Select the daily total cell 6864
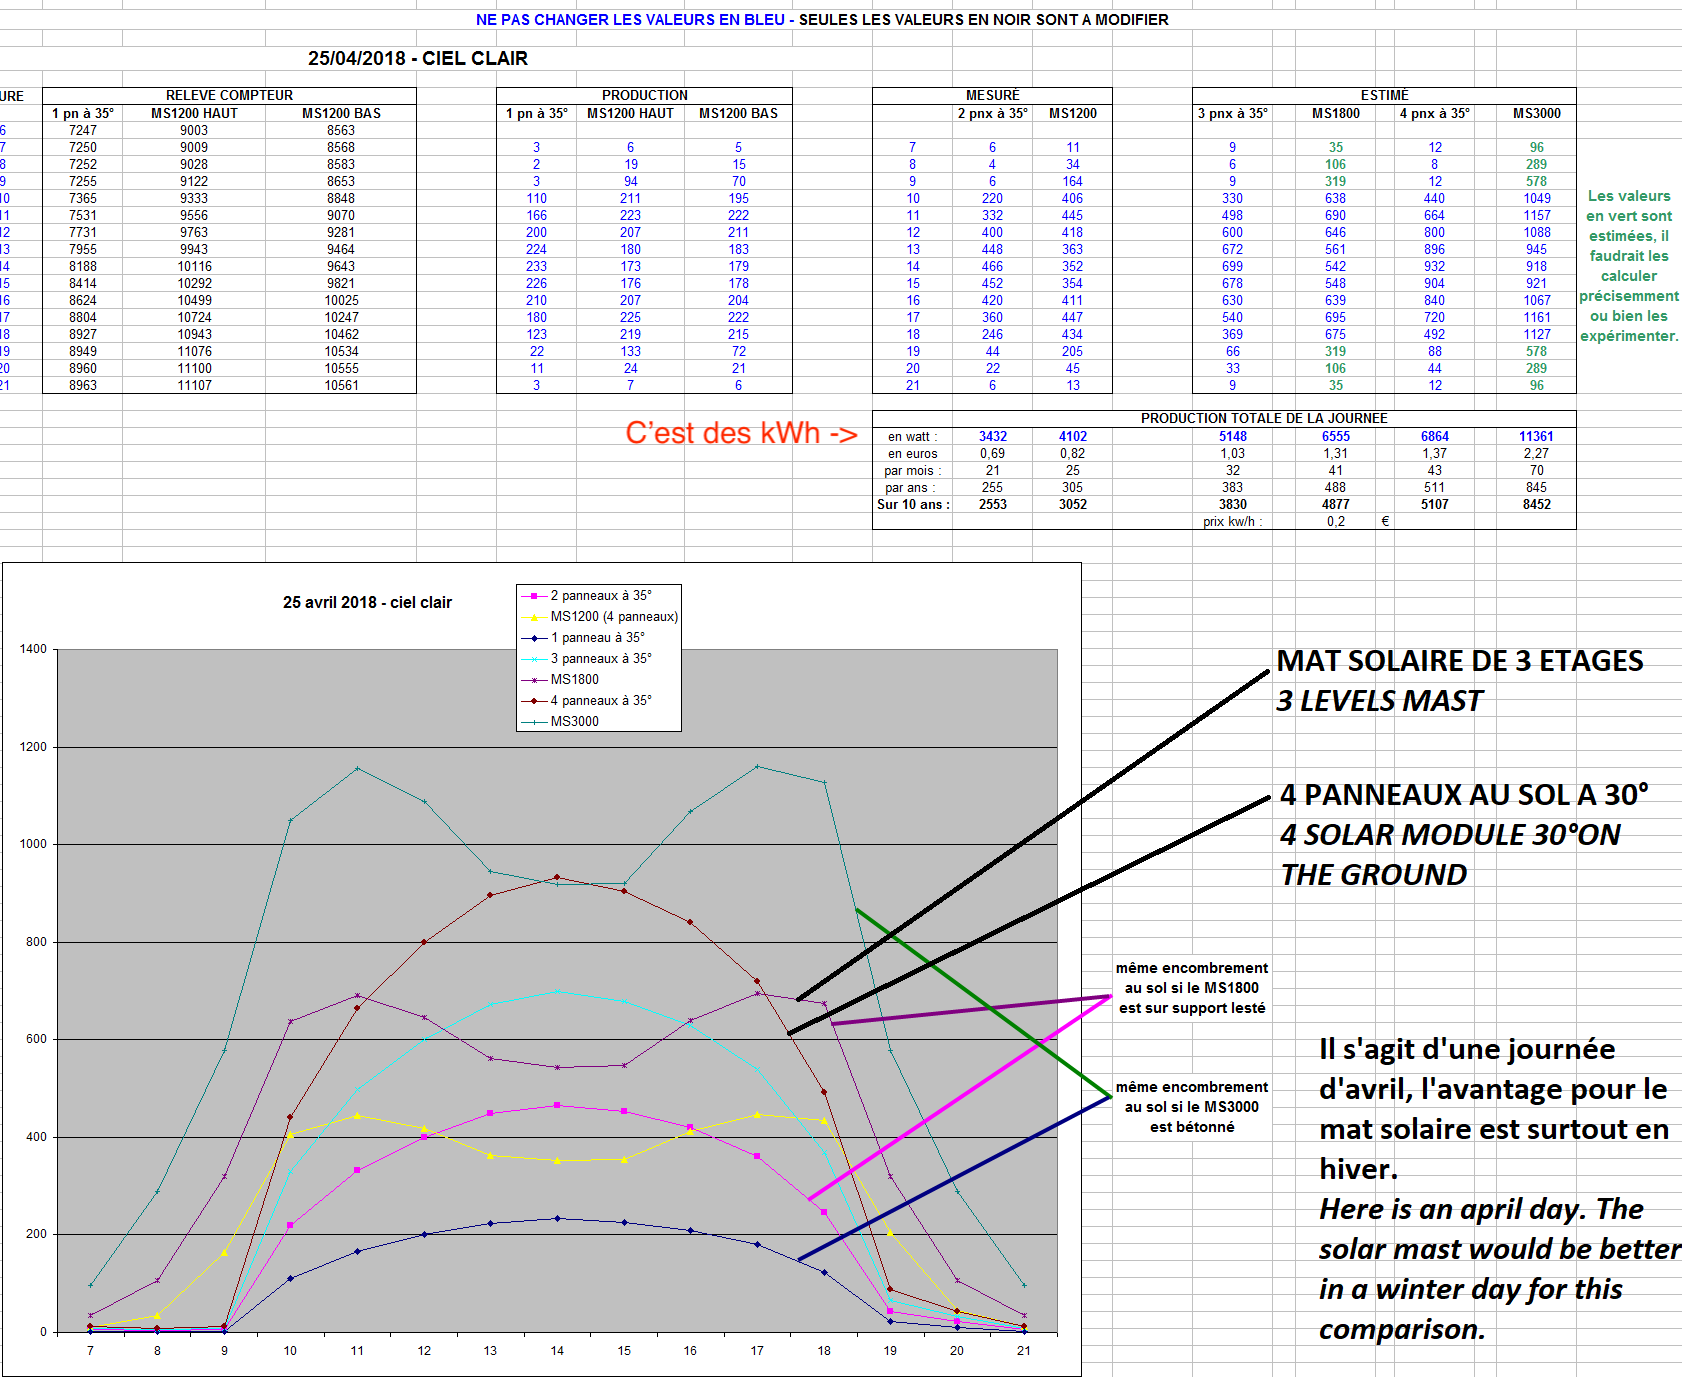The height and width of the screenshot is (1377, 1682). pos(1434,436)
